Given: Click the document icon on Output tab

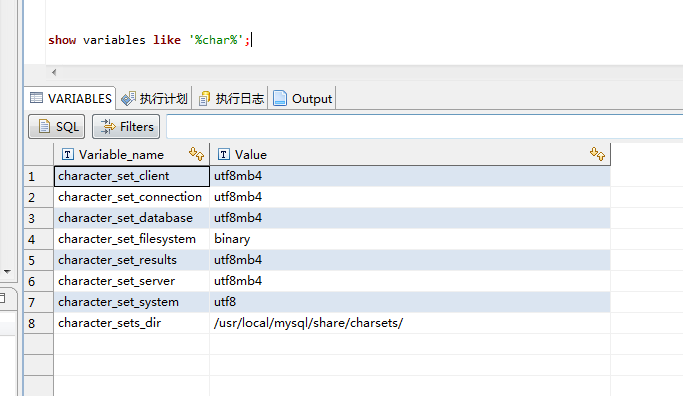Looking at the screenshot, I should pos(280,98).
